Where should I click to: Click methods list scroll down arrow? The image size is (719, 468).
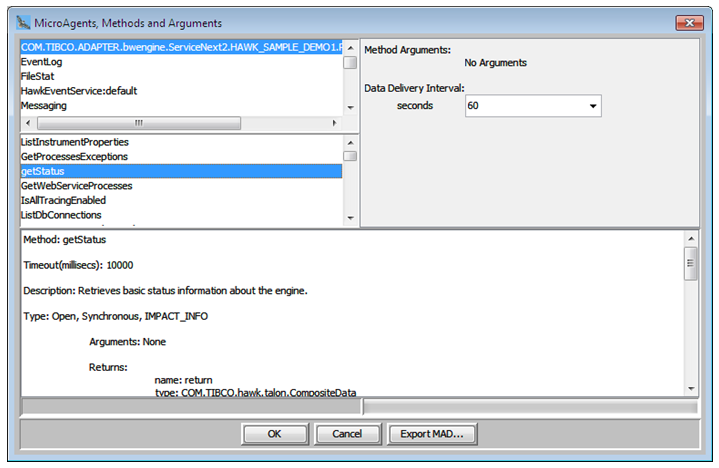[x=350, y=218]
